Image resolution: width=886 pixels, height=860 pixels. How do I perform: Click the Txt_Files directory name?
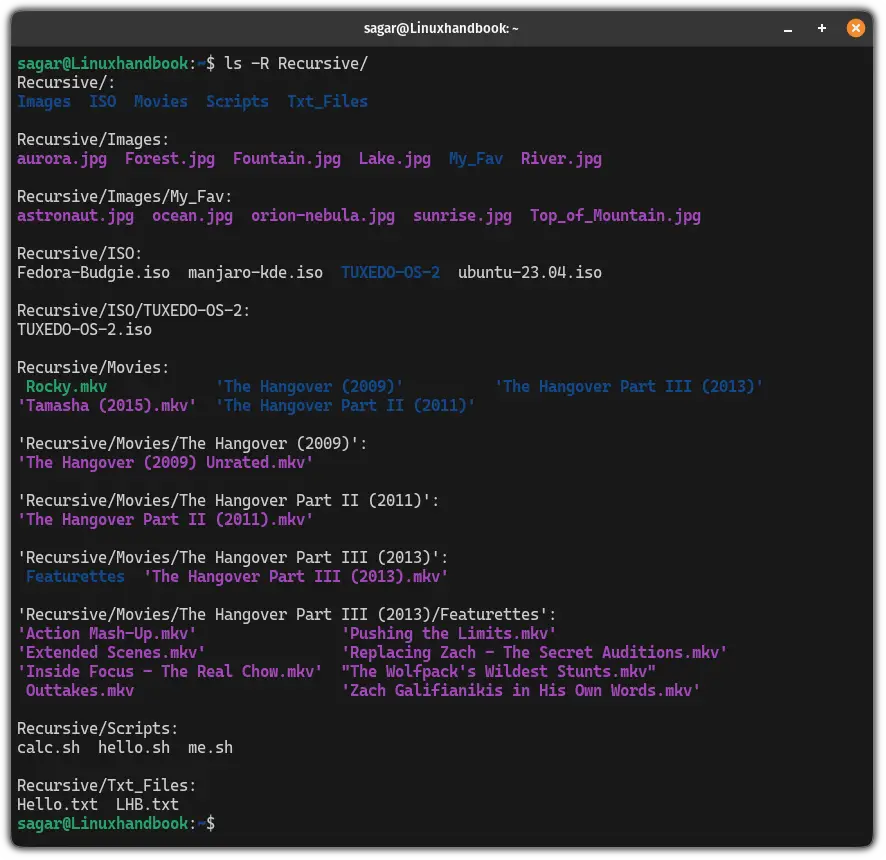pos(327,101)
